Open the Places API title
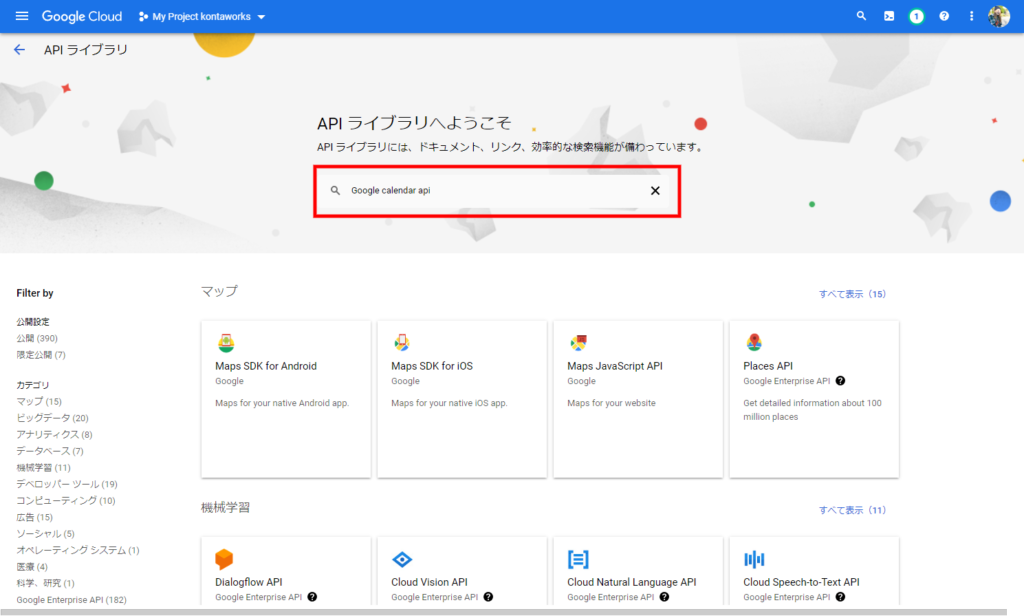The width and height of the screenshot is (1024, 616). (x=768, y=366)
